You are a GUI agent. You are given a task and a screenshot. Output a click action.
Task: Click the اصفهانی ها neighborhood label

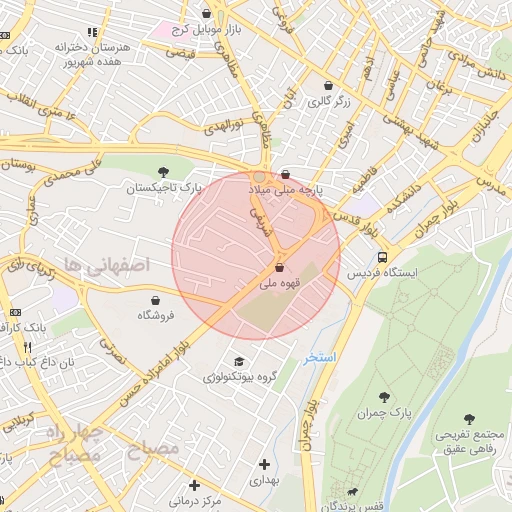tap(107, 265)
